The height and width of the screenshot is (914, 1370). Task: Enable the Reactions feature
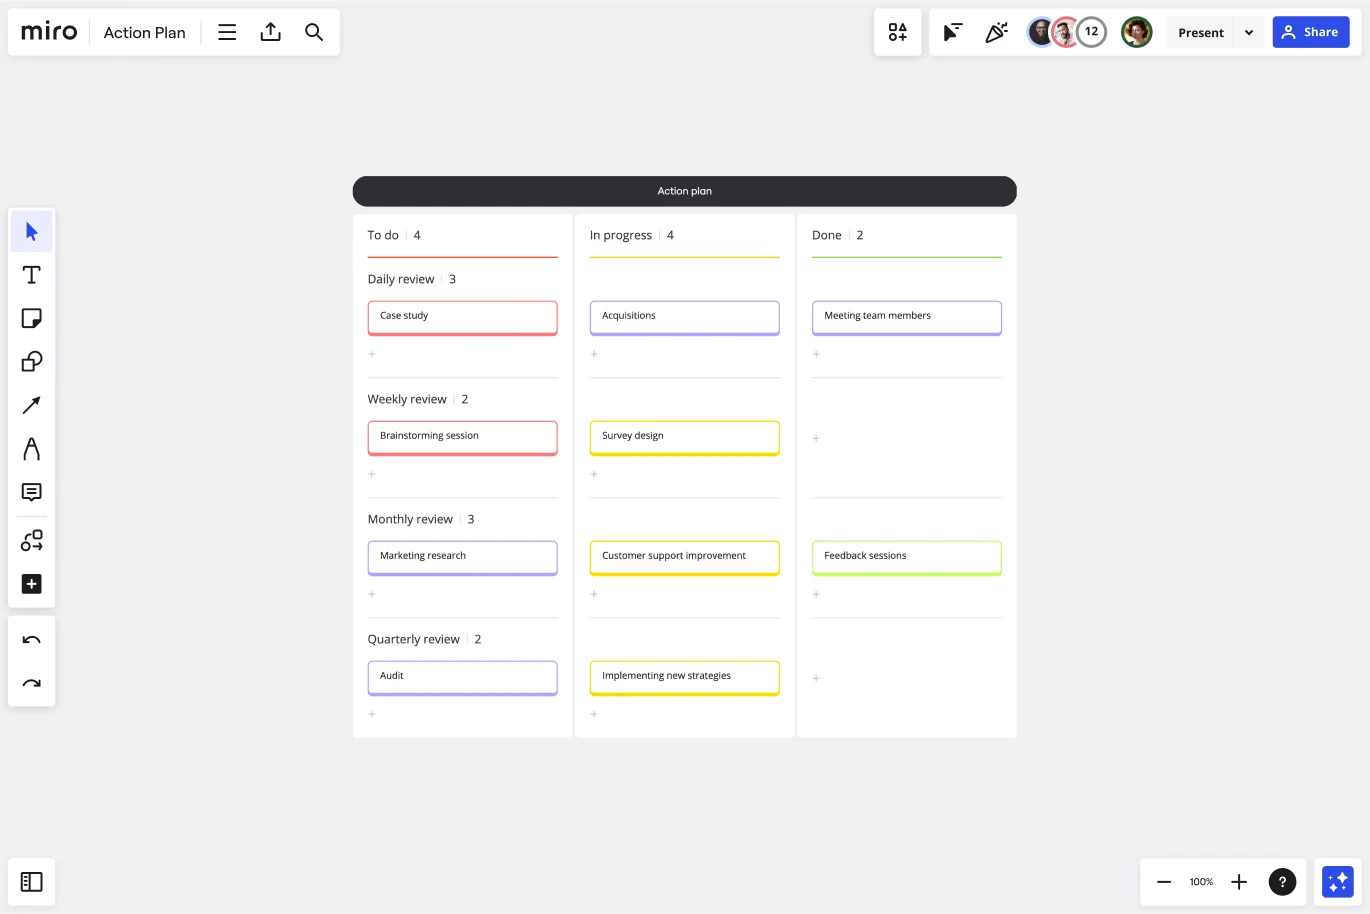click(996, 31)
